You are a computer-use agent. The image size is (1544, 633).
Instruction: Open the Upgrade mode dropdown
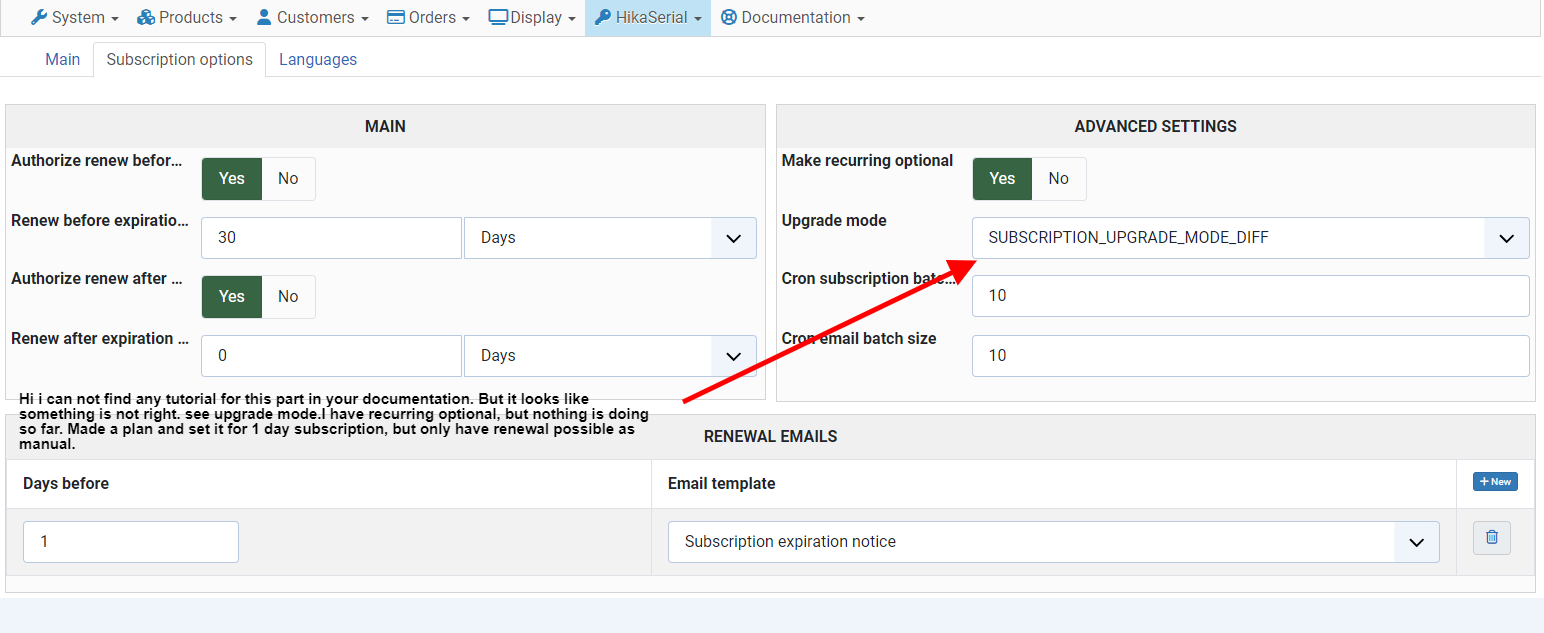coord(1251,238)
